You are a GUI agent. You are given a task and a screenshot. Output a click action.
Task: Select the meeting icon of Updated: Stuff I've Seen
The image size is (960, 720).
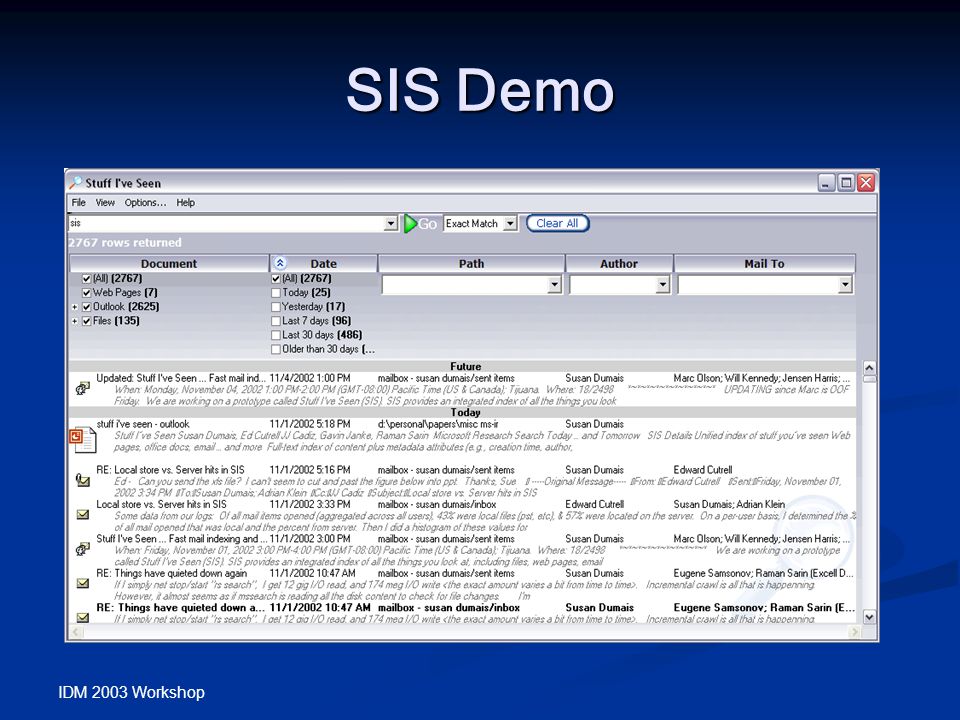pos(83,388)
